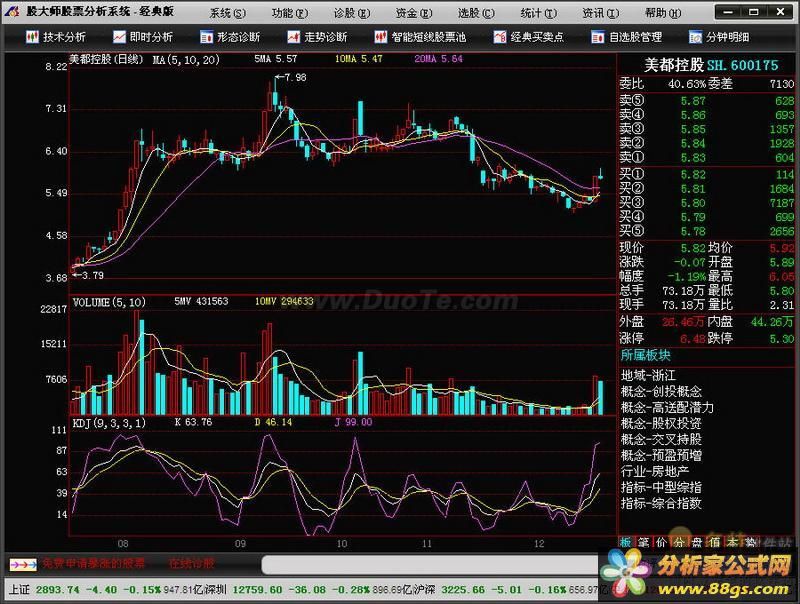The height and width of the screenshot is (604, 800).
Task: Open the 功能(F) menu
Action: click(x=290, y=13)
